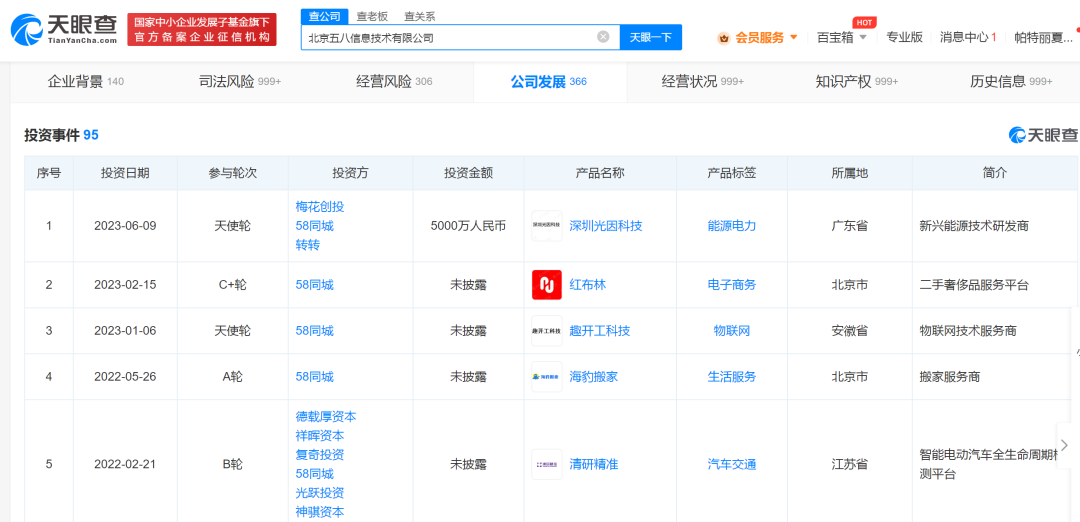Click into the company search input field
The width and height of the screenshot is (1080, 522).
[x=450, y=37]
